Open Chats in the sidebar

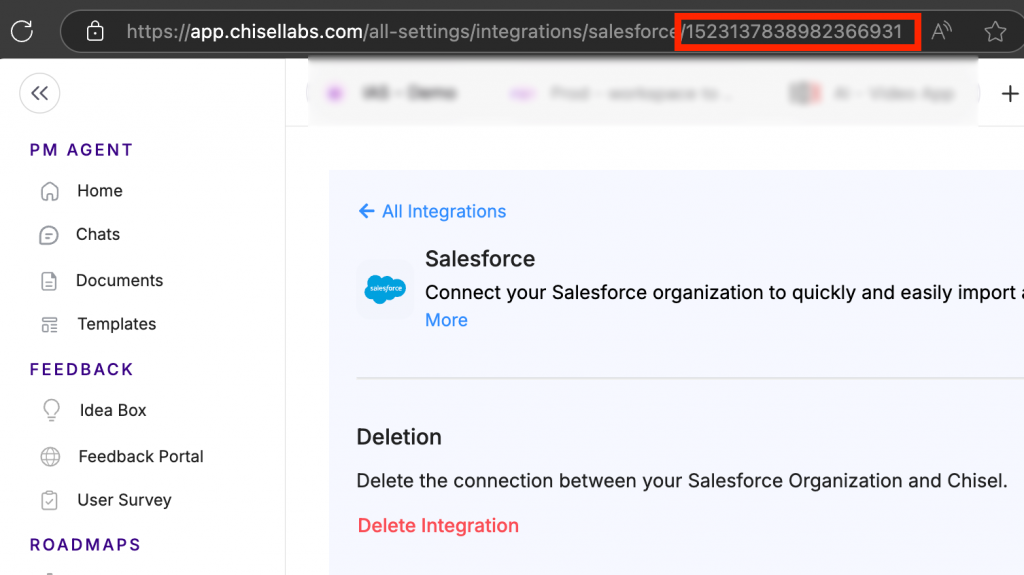[x=98, y=234]
